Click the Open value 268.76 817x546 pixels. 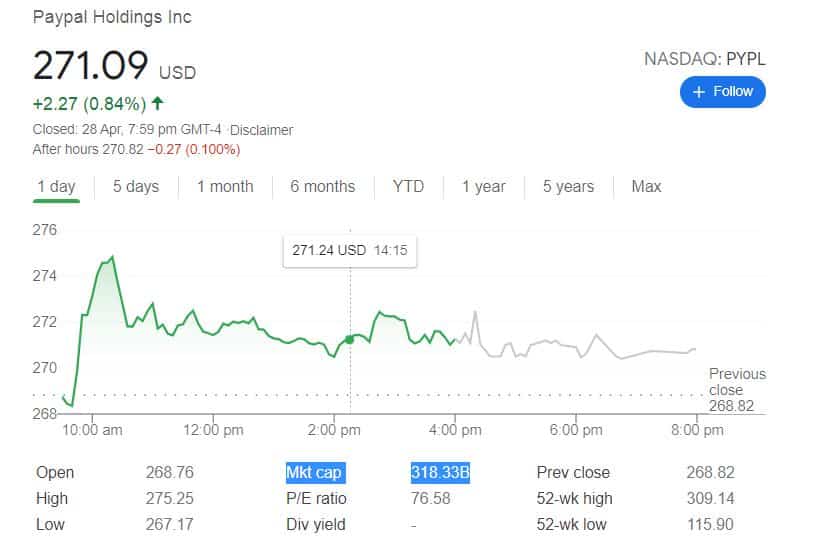(169, 473)
